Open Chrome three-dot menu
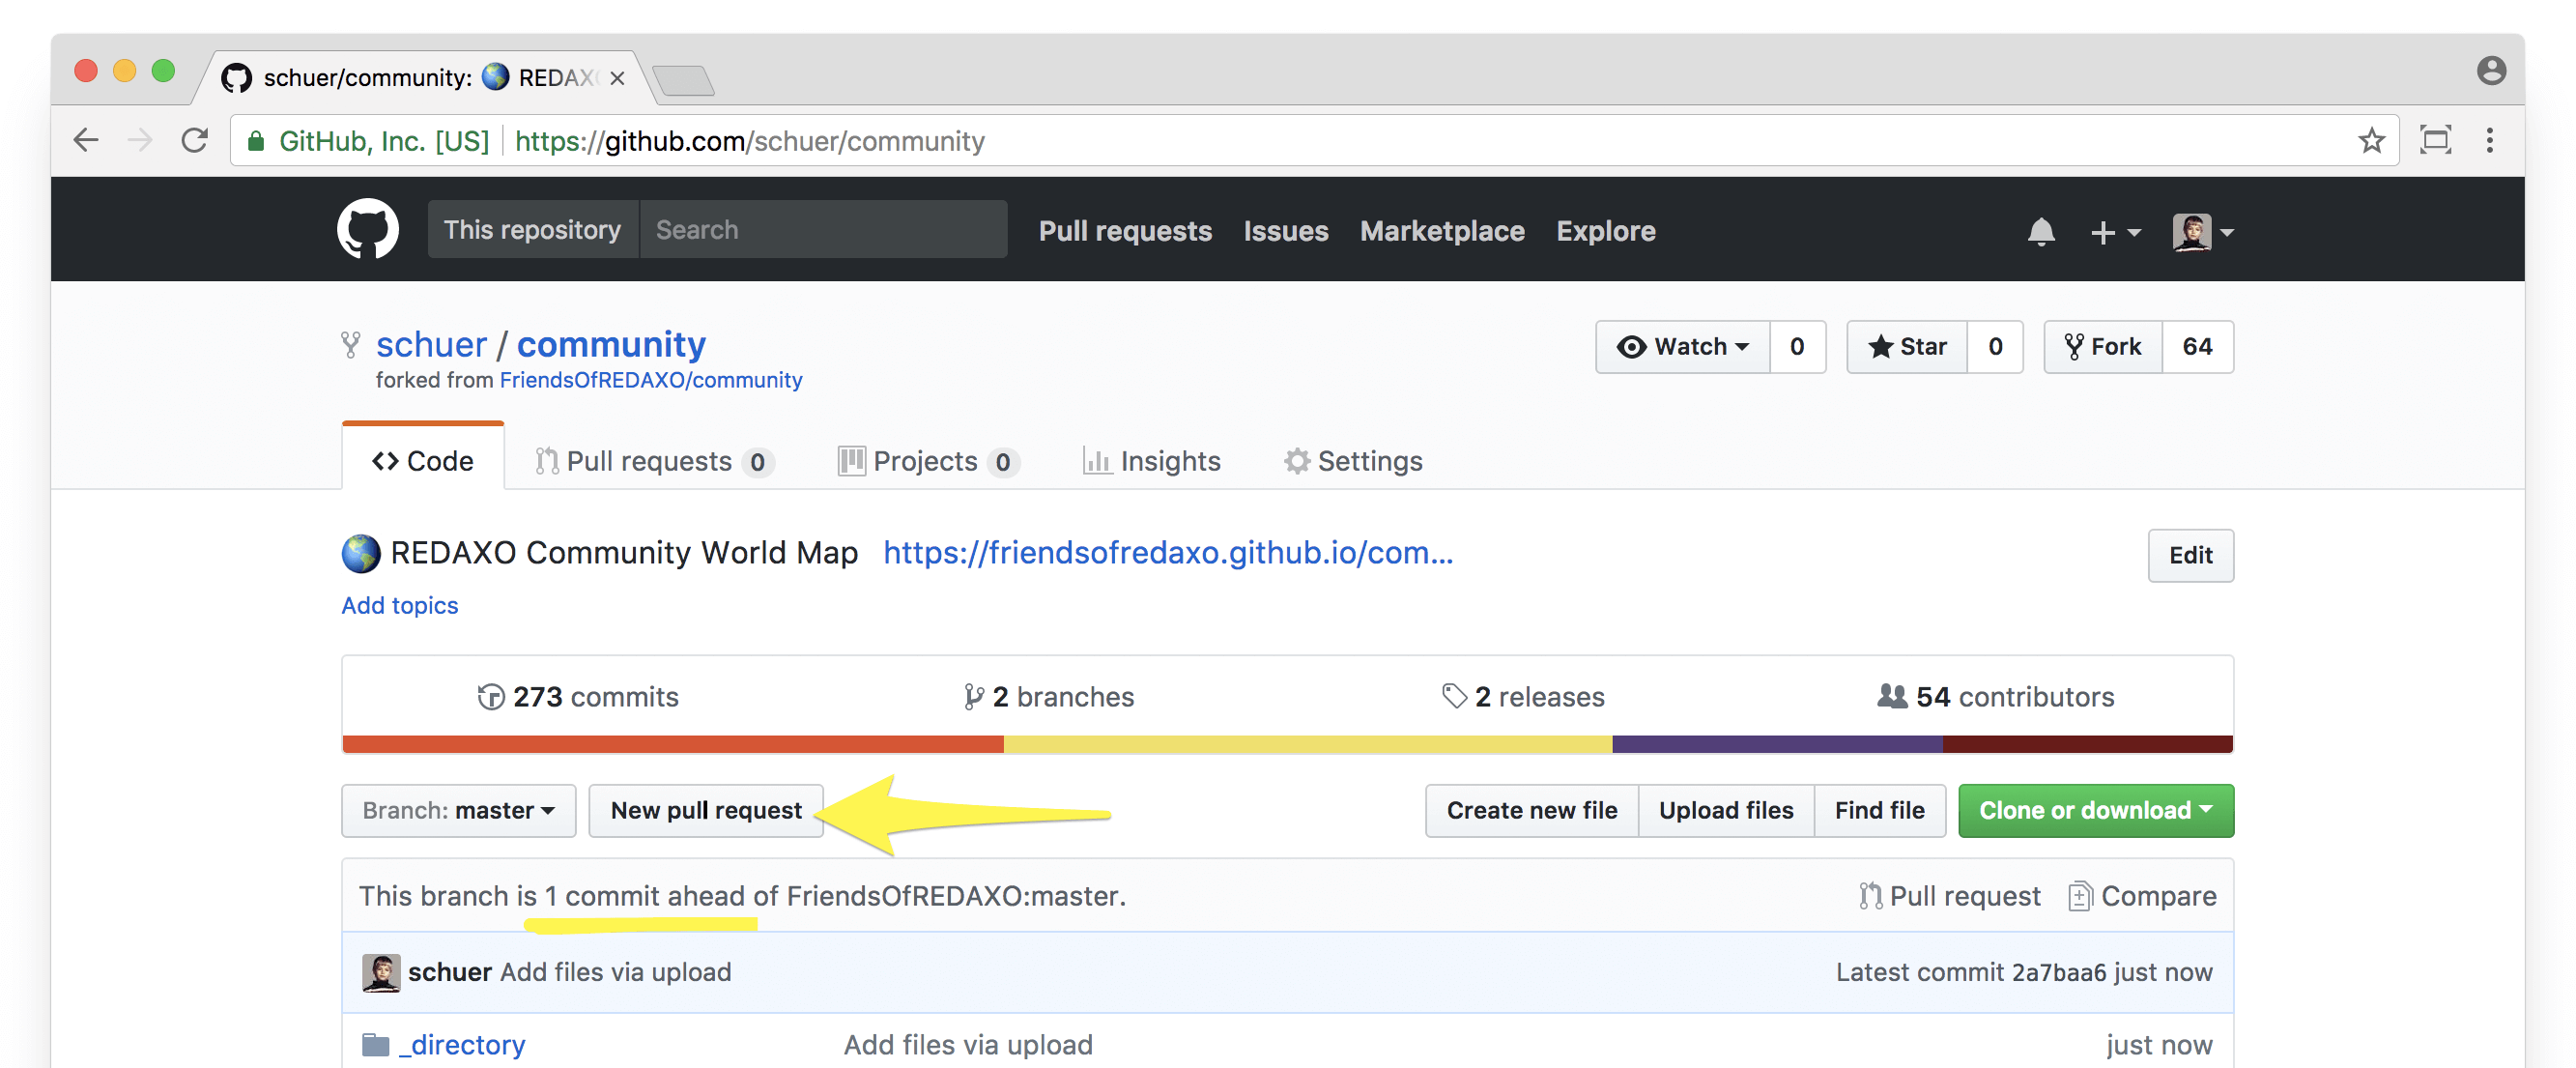Screen dimensions: 2576x1068 click(2489, 141)
